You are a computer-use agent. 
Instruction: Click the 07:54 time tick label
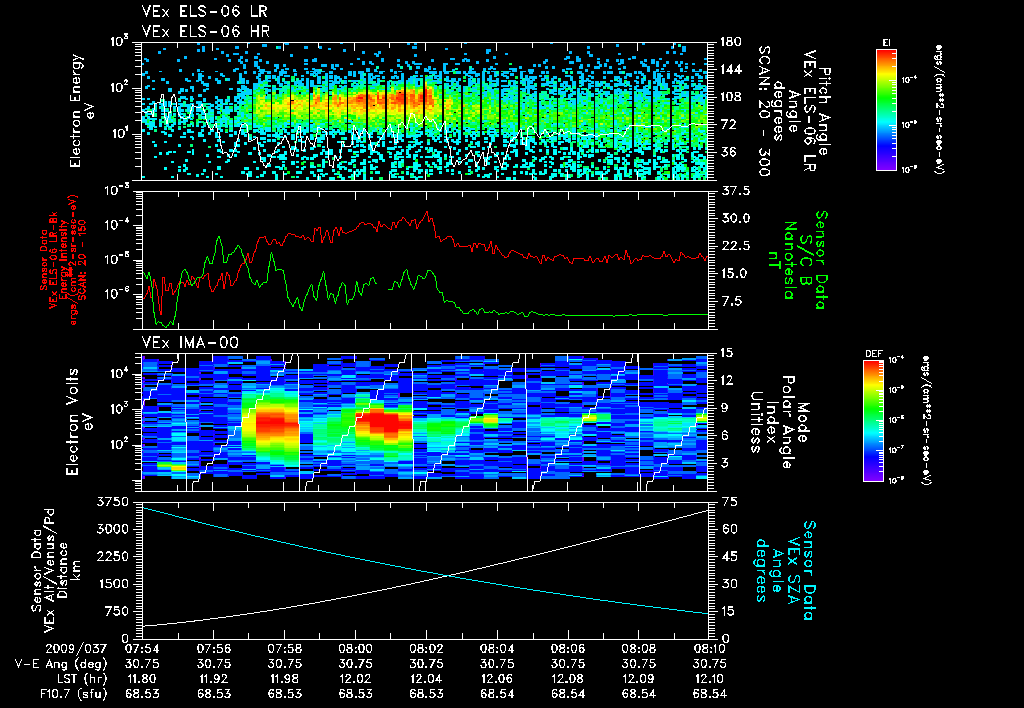tap(142, 649)
